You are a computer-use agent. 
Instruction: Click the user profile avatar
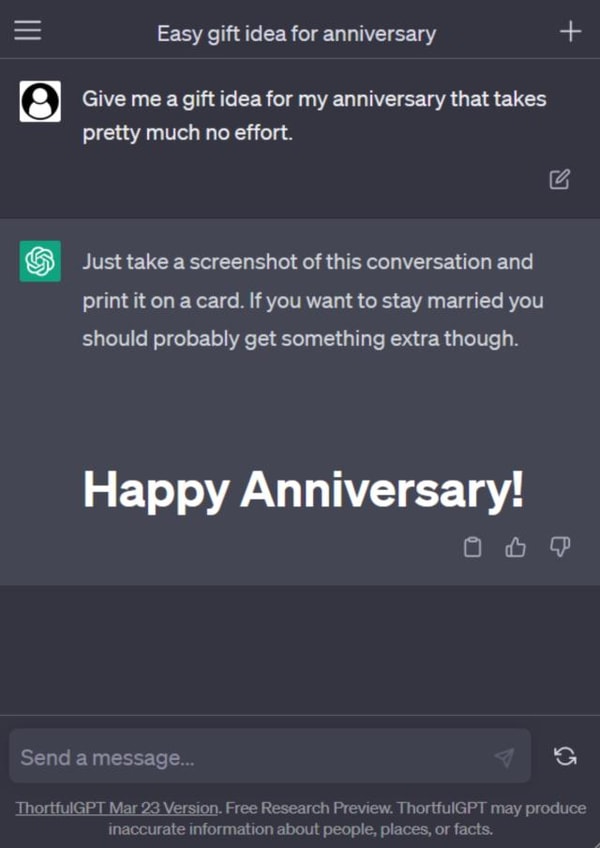pos(40,99)
